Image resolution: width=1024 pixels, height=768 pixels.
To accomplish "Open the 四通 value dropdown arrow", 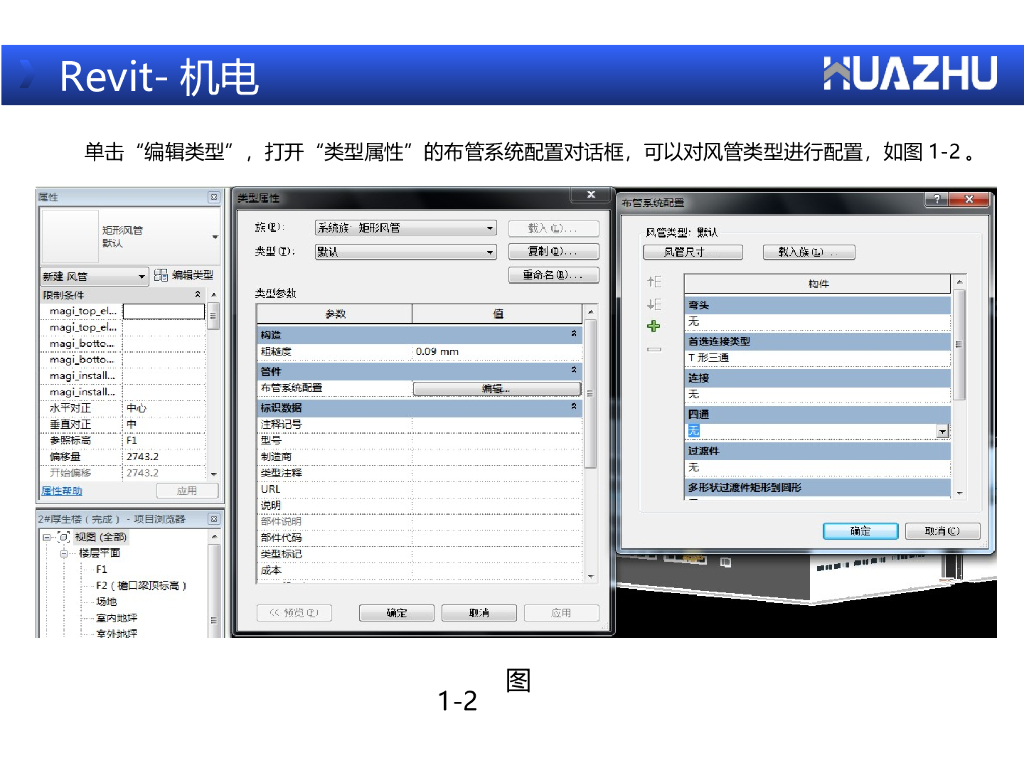I will click(942, 431).
